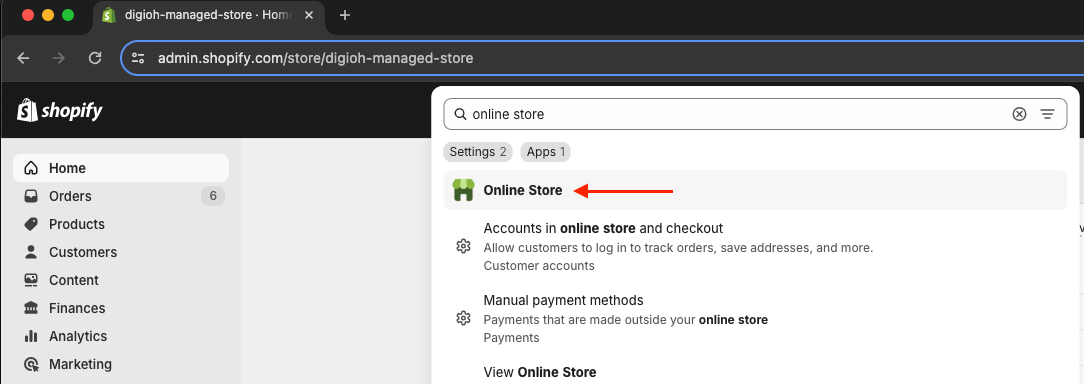Screen dimensions: 1084x384
Task: Open the search filter options icon
Action: (1048, 114)
